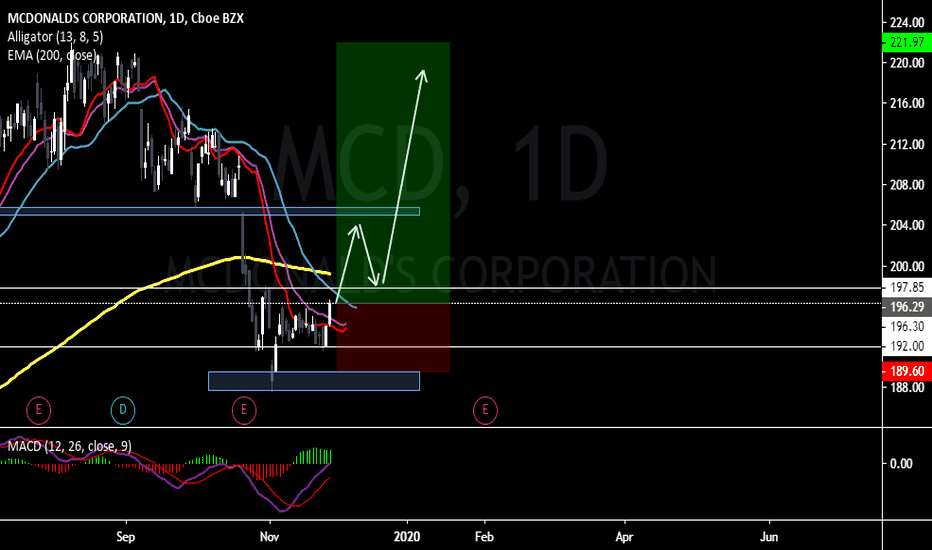Click the 196.30 price label

(x=907, y=326)
